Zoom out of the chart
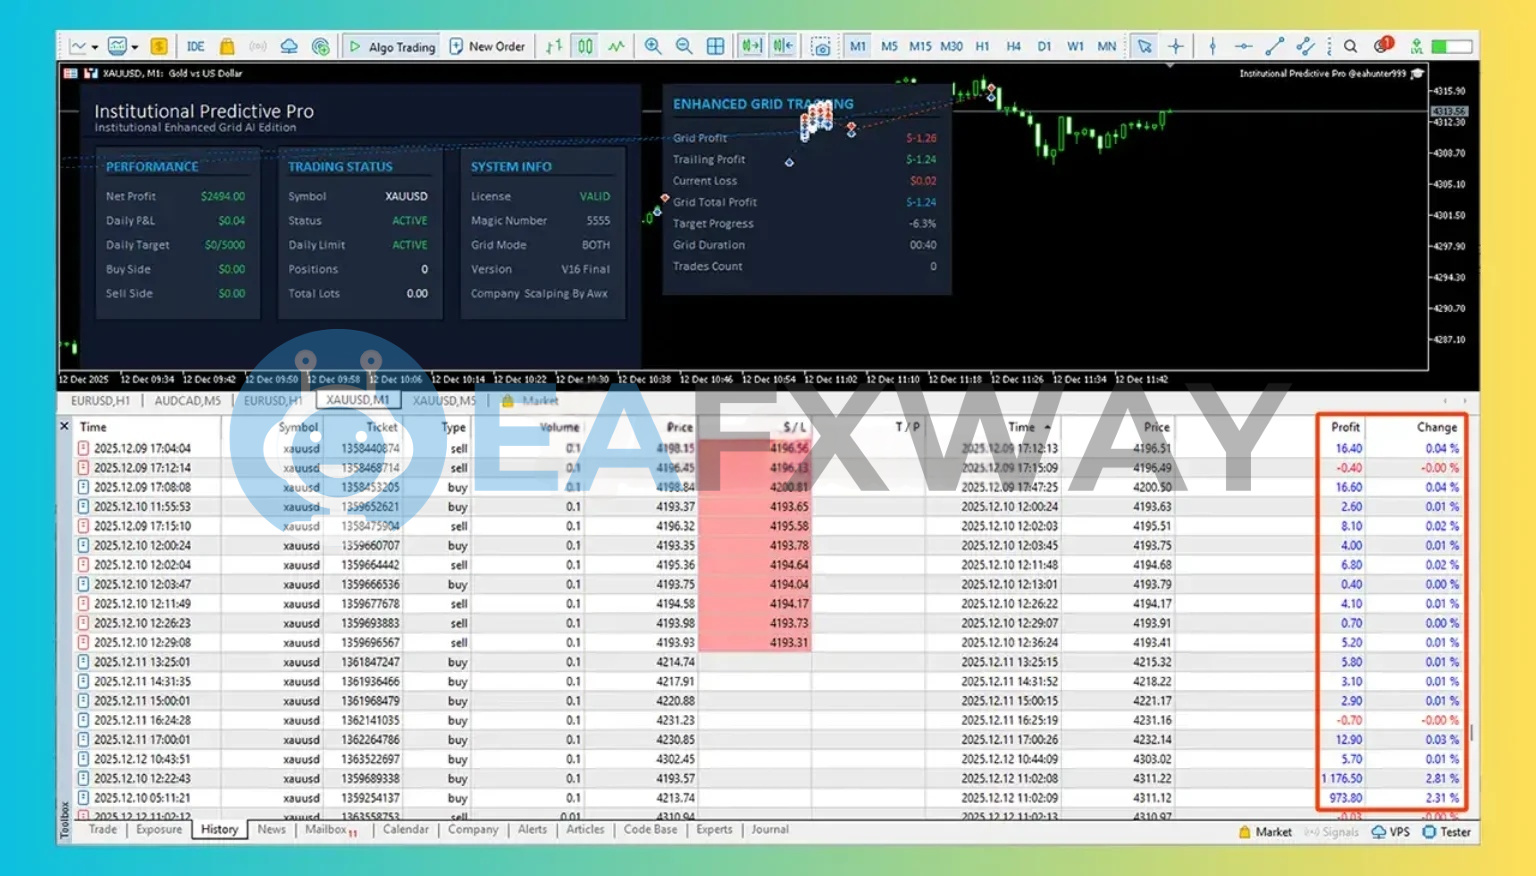1536x876 pixels. (x=684, y=46)
